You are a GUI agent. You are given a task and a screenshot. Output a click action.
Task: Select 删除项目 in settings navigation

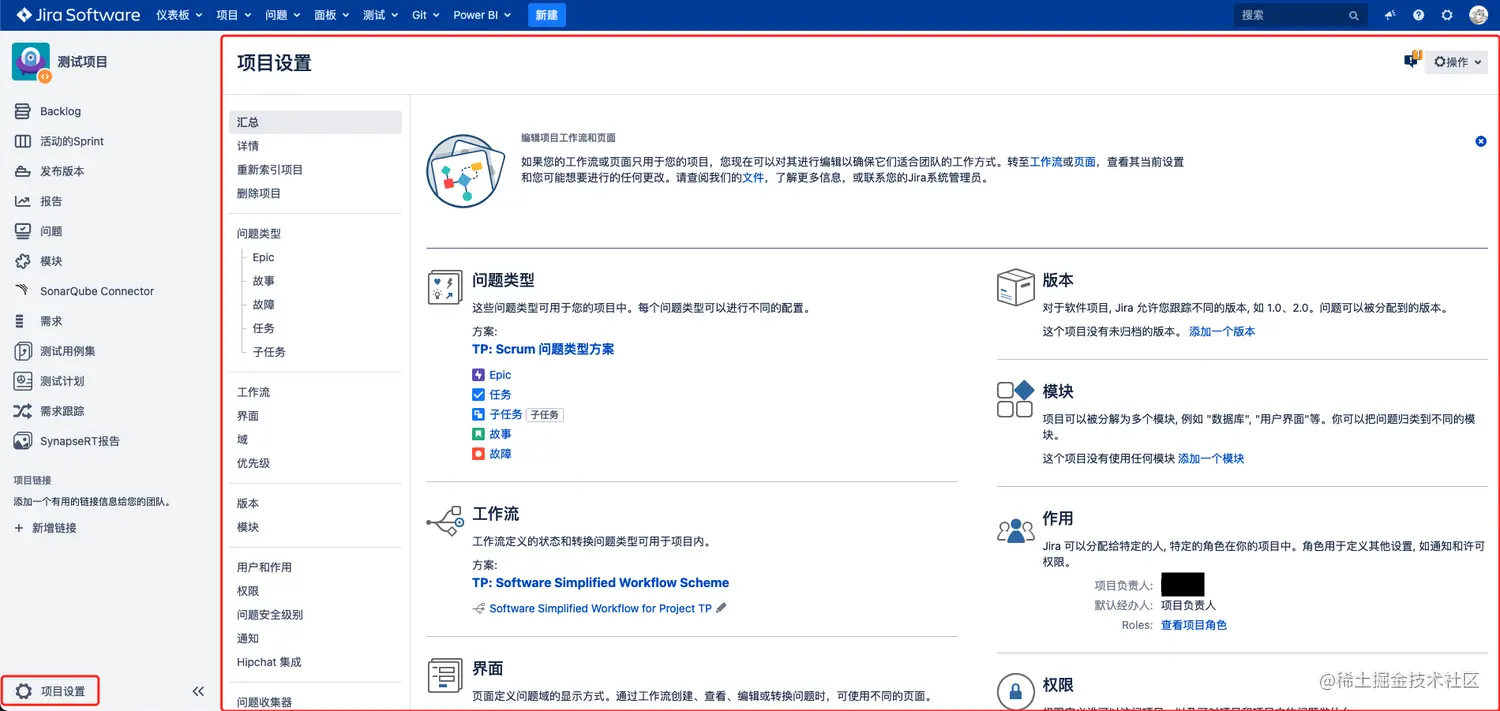[x=259, y=193]
